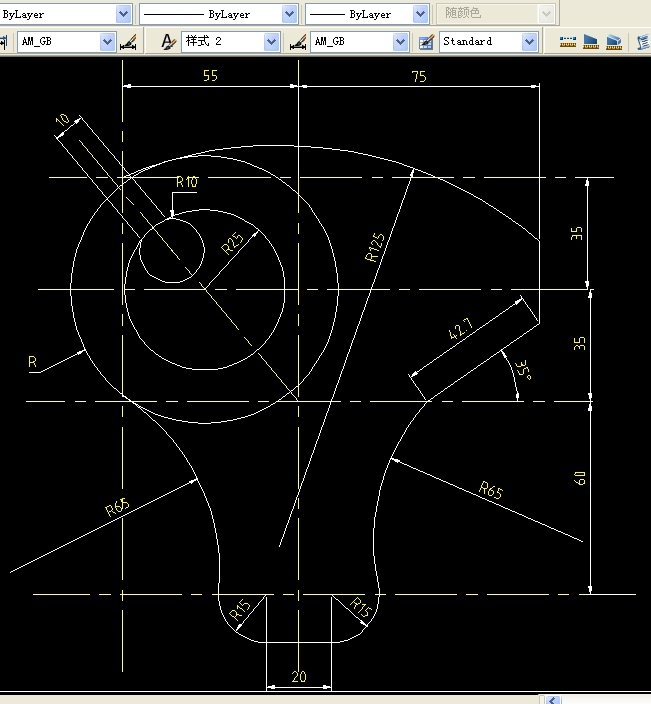Select the upper 35 vertical dimension text
This screenshot has height=704, width=651.
tap(577, 233)
